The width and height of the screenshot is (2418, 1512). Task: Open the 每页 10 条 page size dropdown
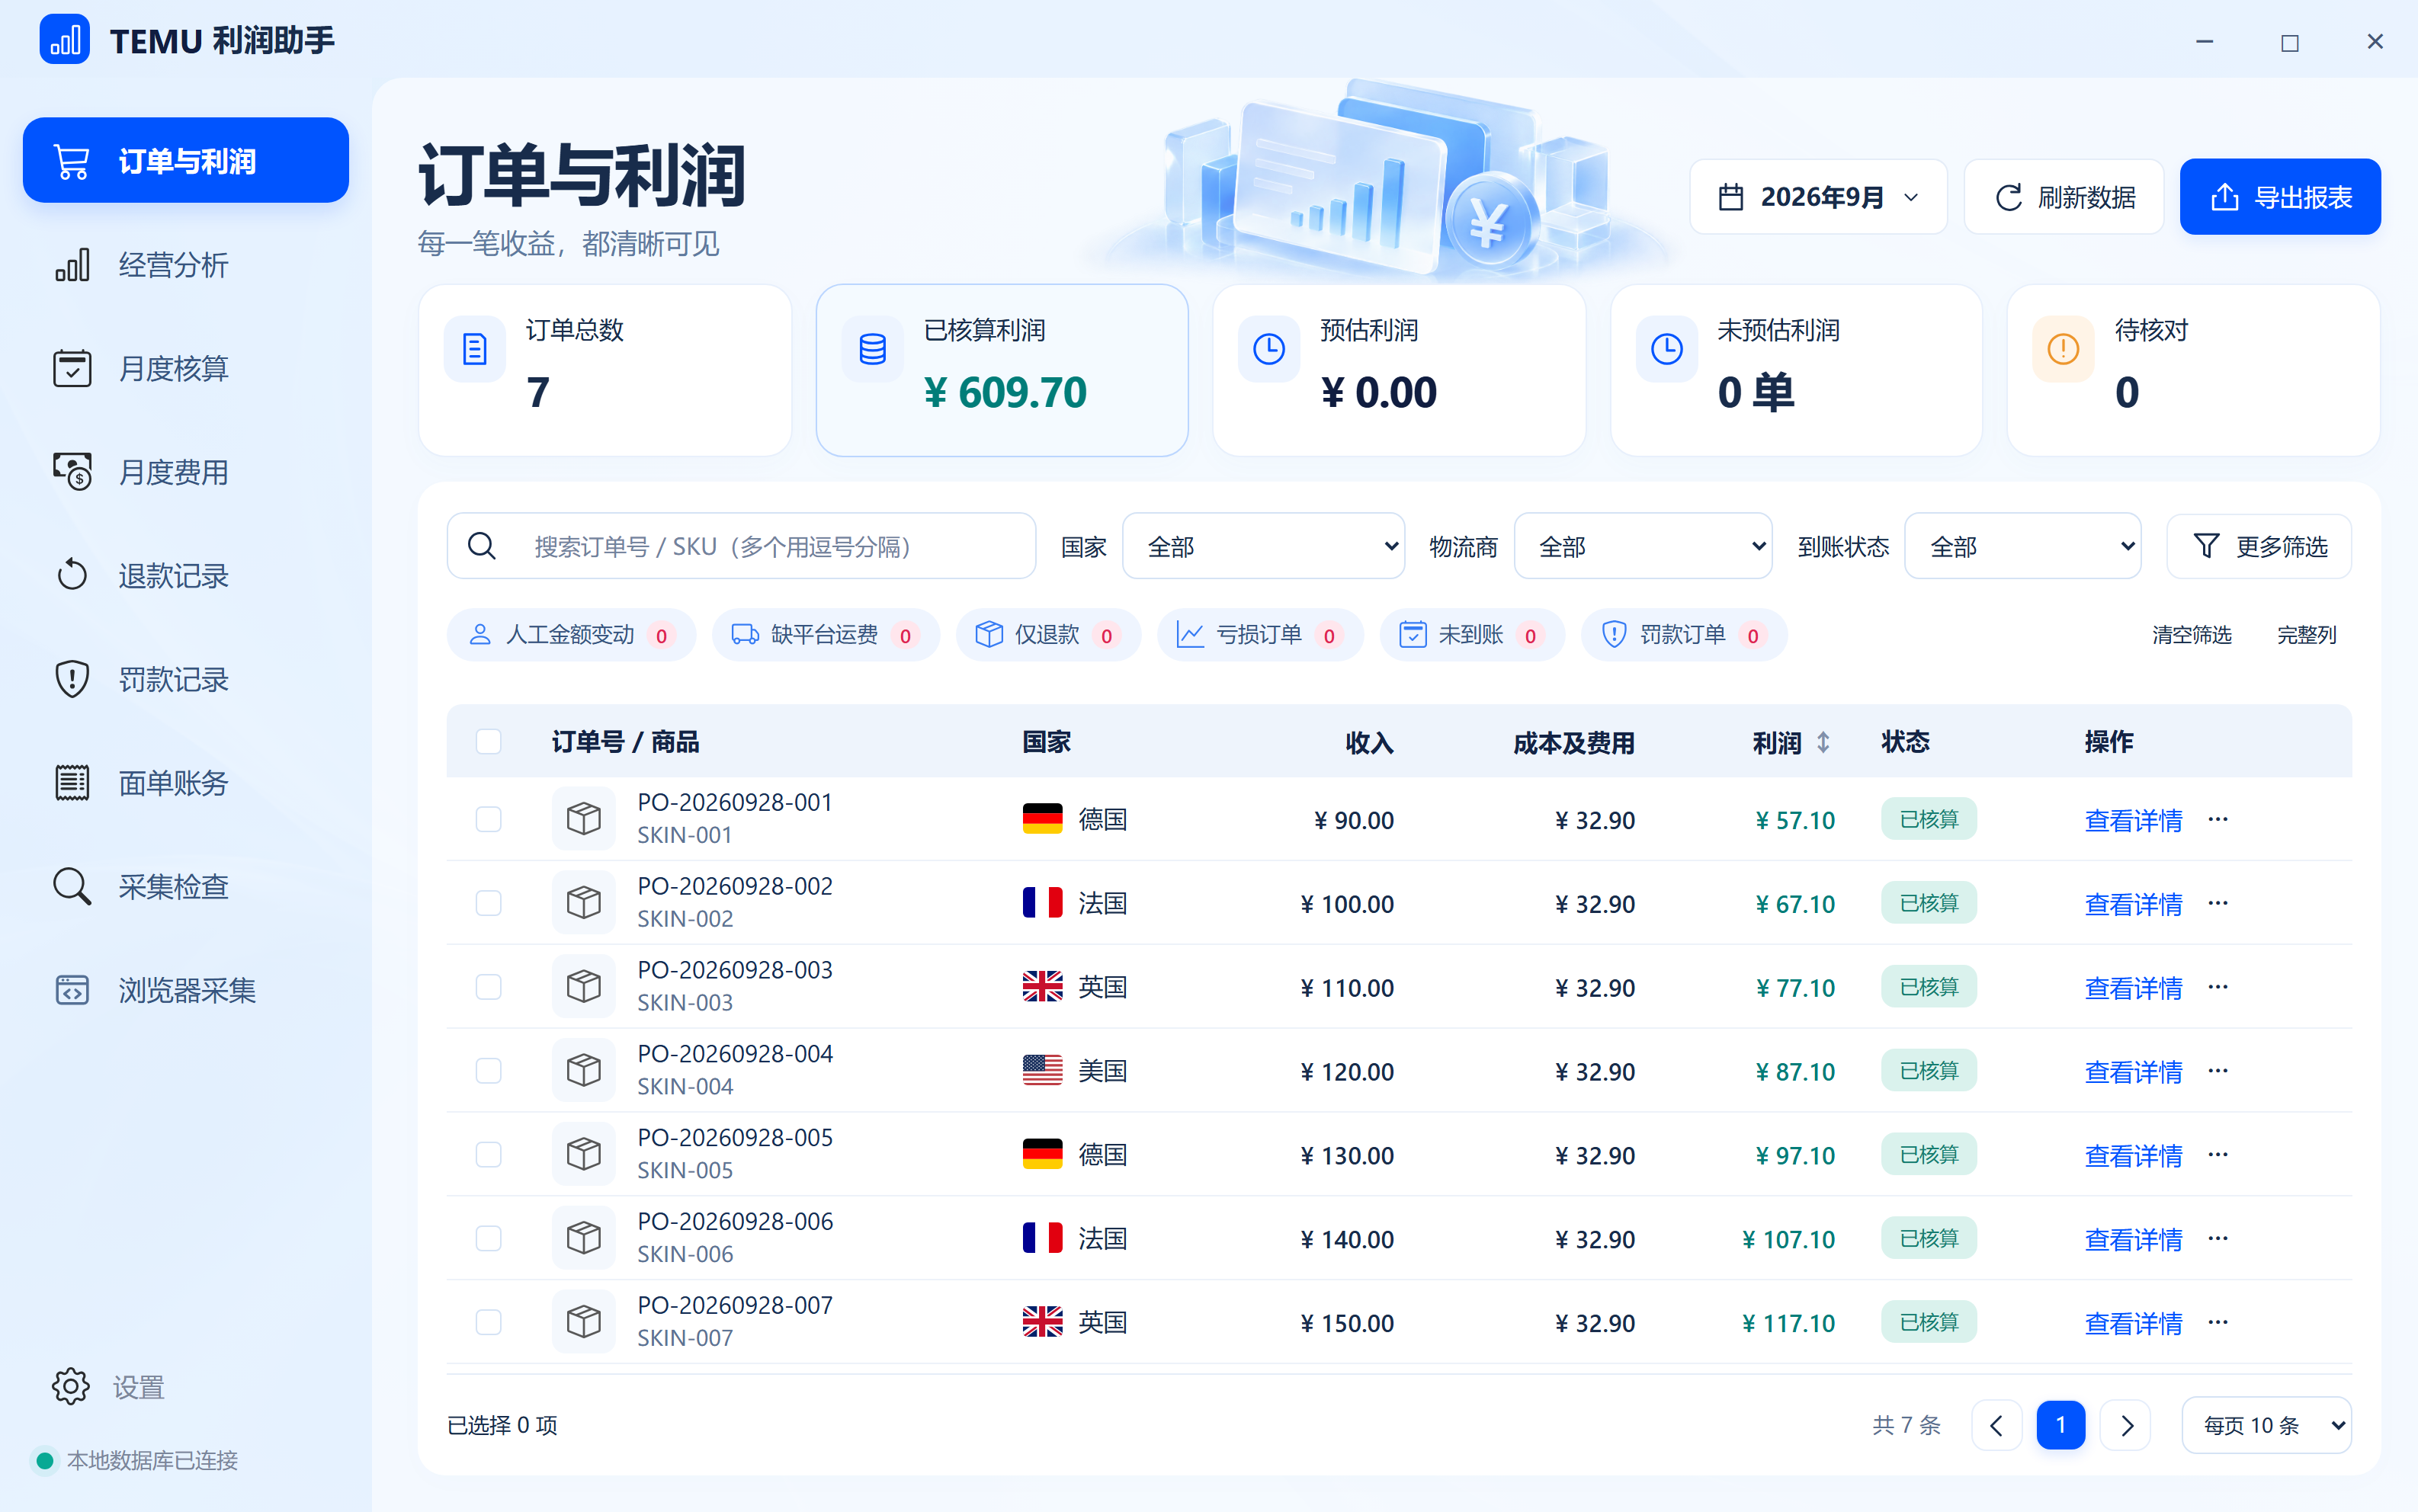point(2266,1425)
